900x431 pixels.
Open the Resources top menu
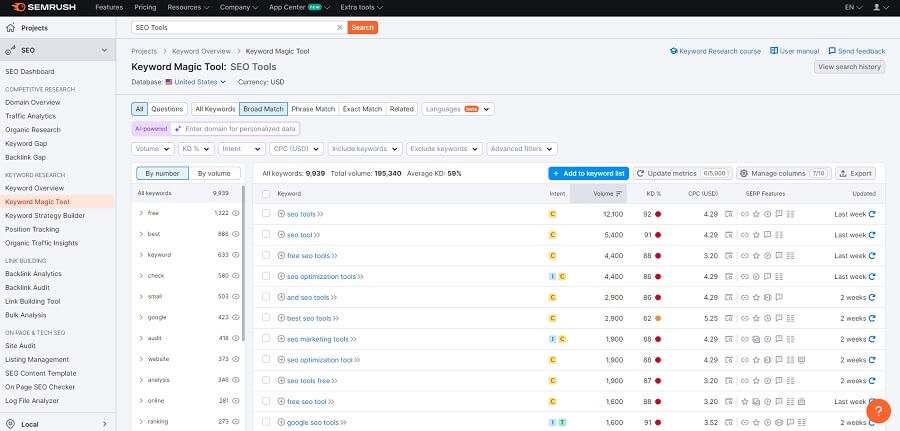tap(188, 7)
